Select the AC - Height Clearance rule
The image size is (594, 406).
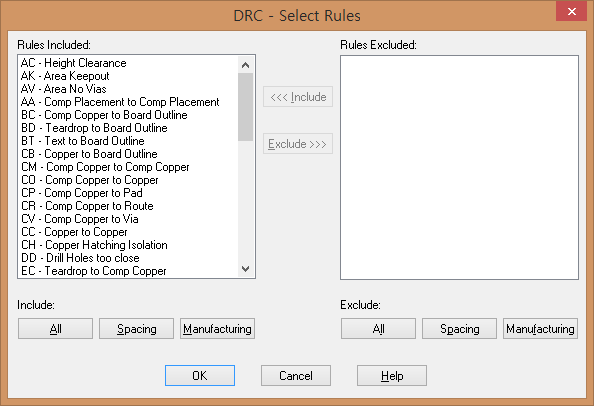pos(74,63)
